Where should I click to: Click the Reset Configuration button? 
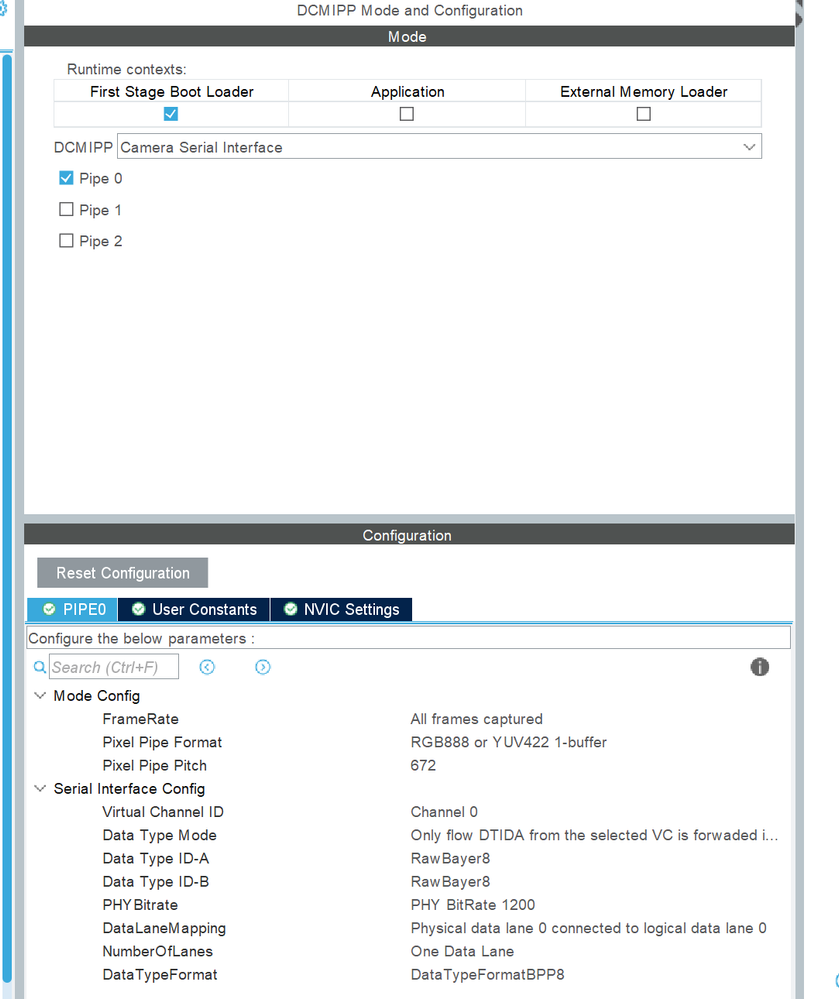(122, 573)
